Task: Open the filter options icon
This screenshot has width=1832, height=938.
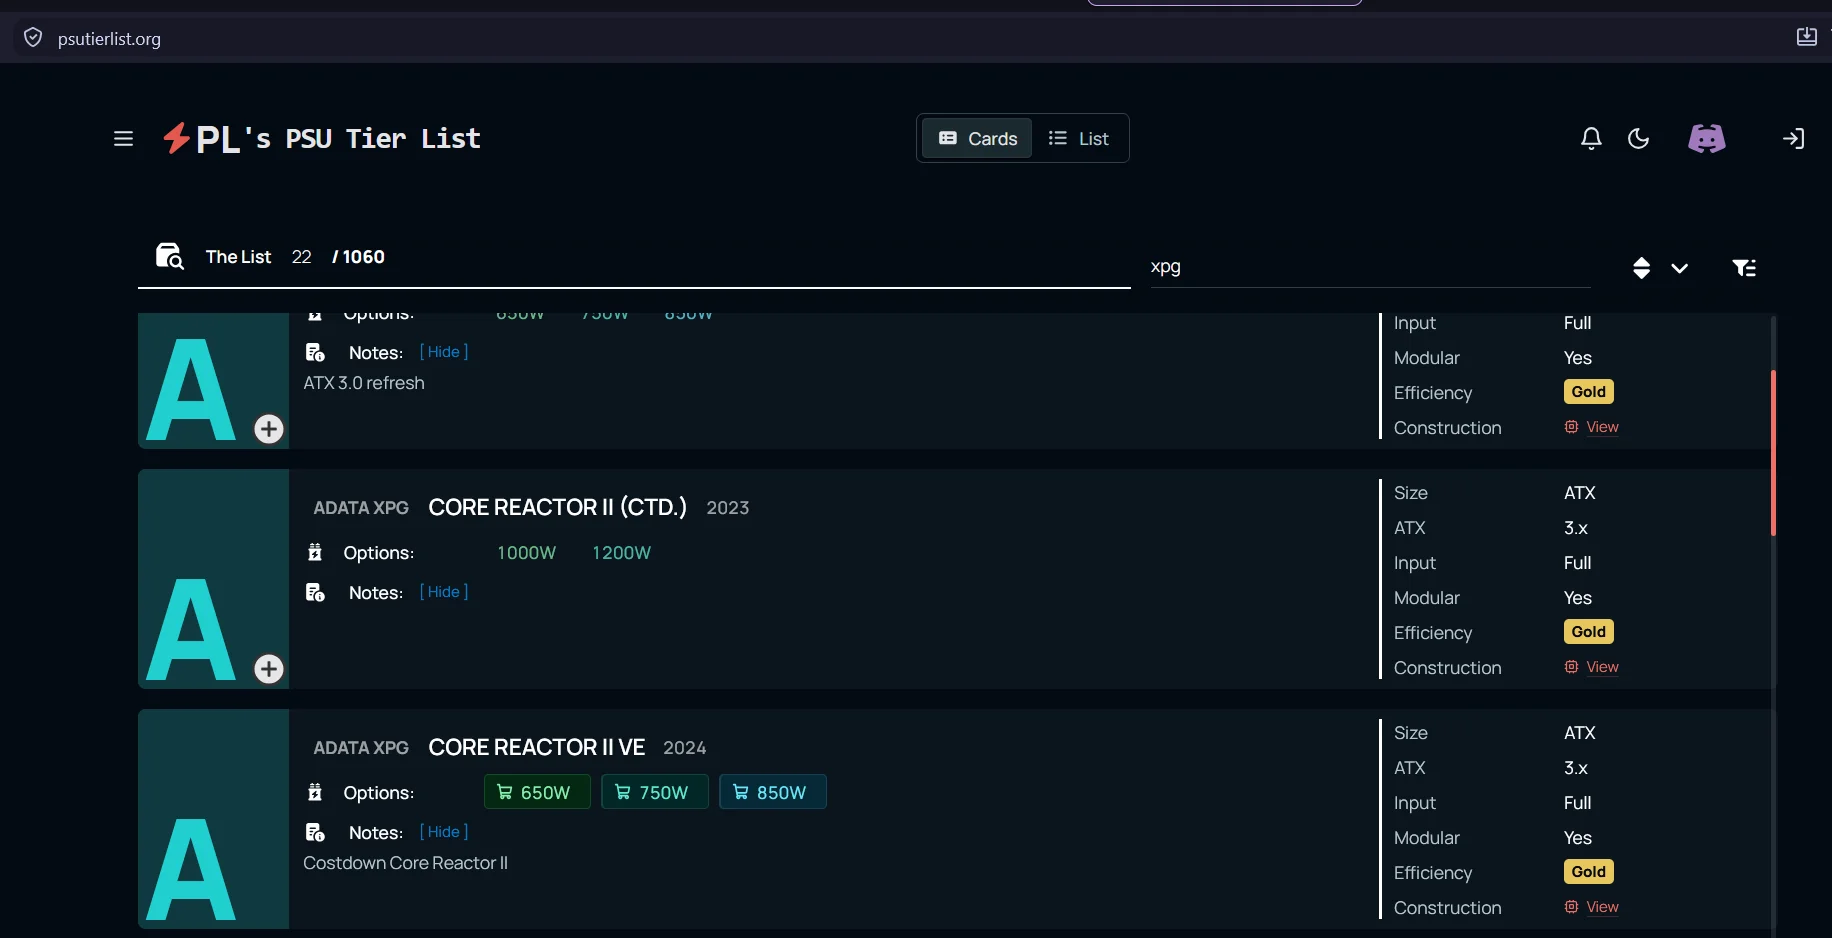Action: click(1744, 268)
